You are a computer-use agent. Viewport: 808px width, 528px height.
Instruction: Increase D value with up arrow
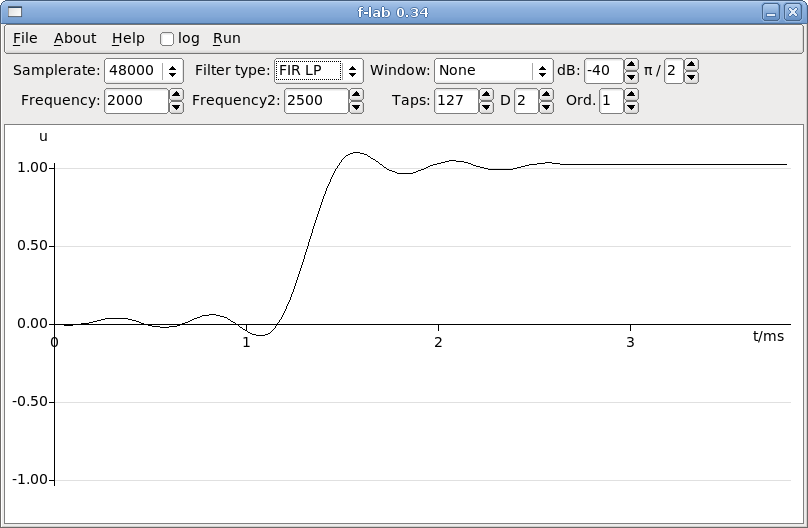pyautogui.click(x=546, y=95)
